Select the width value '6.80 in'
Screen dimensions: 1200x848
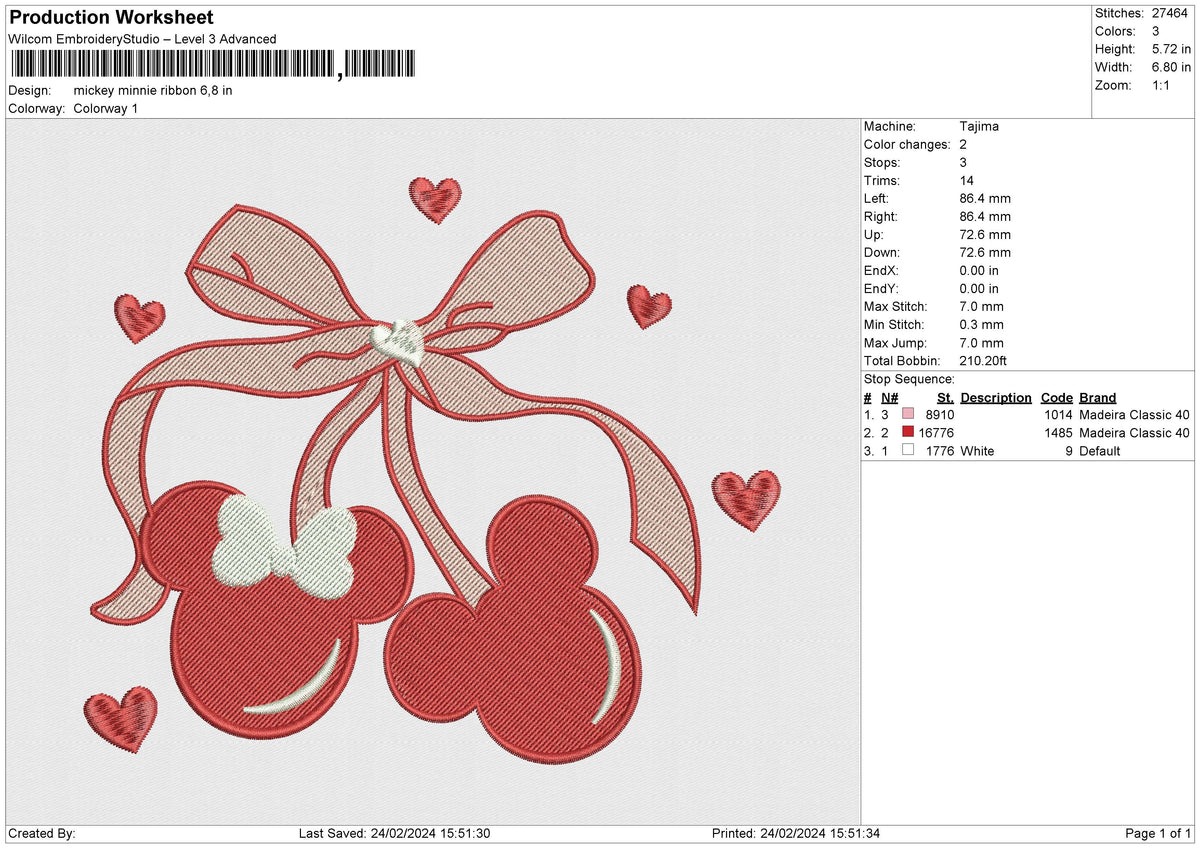tap(1170, 67)
